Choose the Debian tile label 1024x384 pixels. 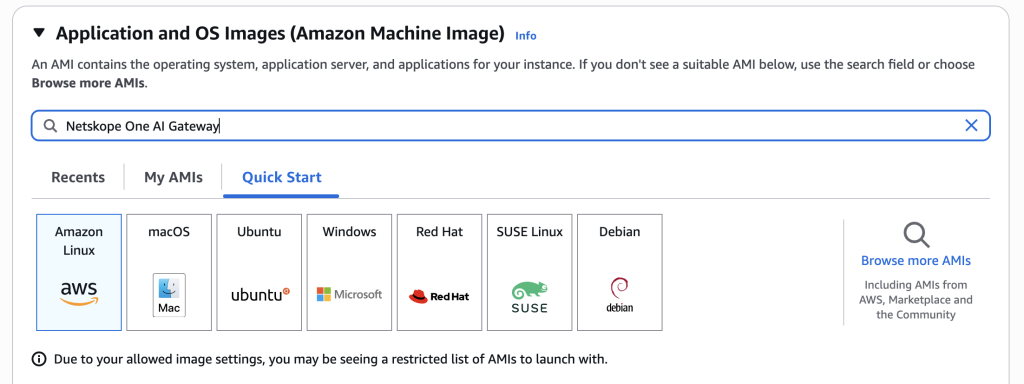click(x=620, y=232)
